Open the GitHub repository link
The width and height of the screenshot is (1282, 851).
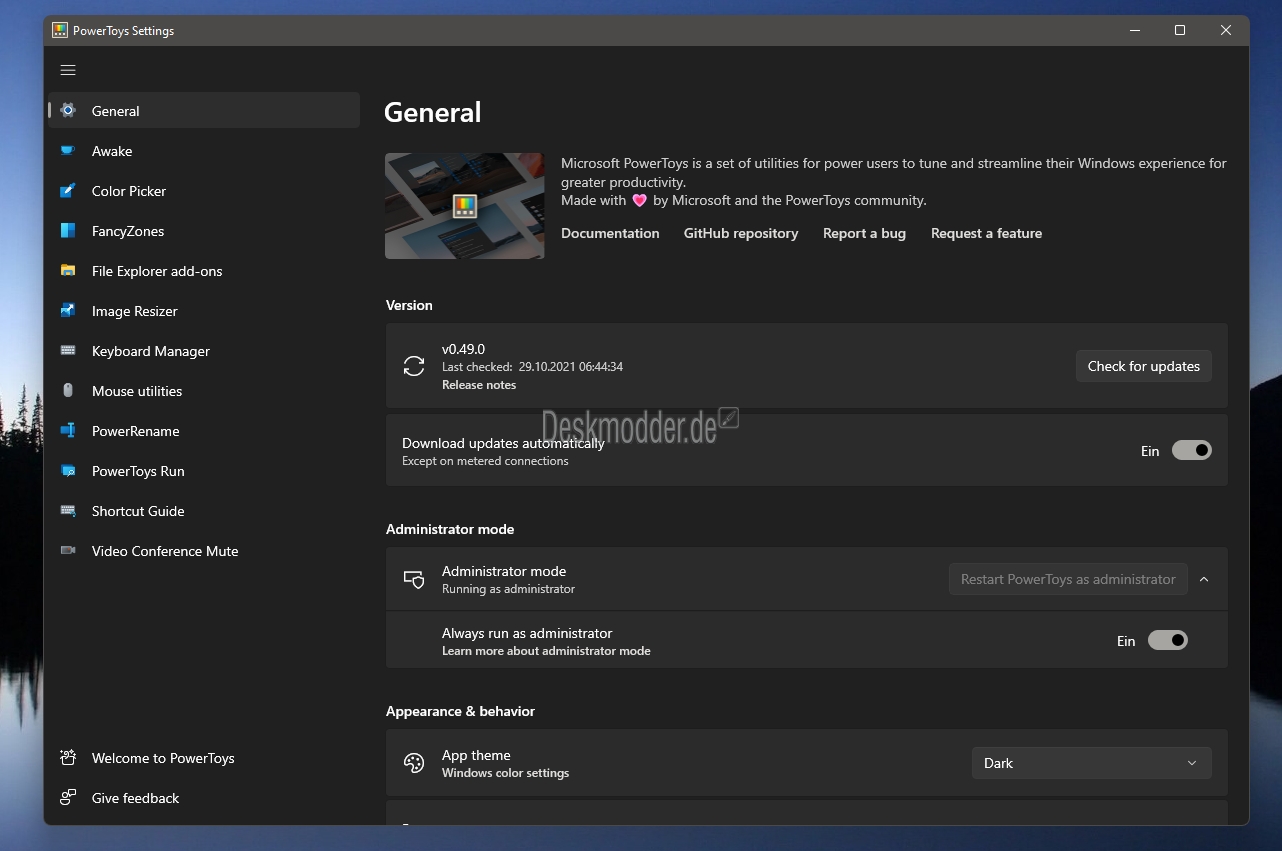click(x=741, y=233)
